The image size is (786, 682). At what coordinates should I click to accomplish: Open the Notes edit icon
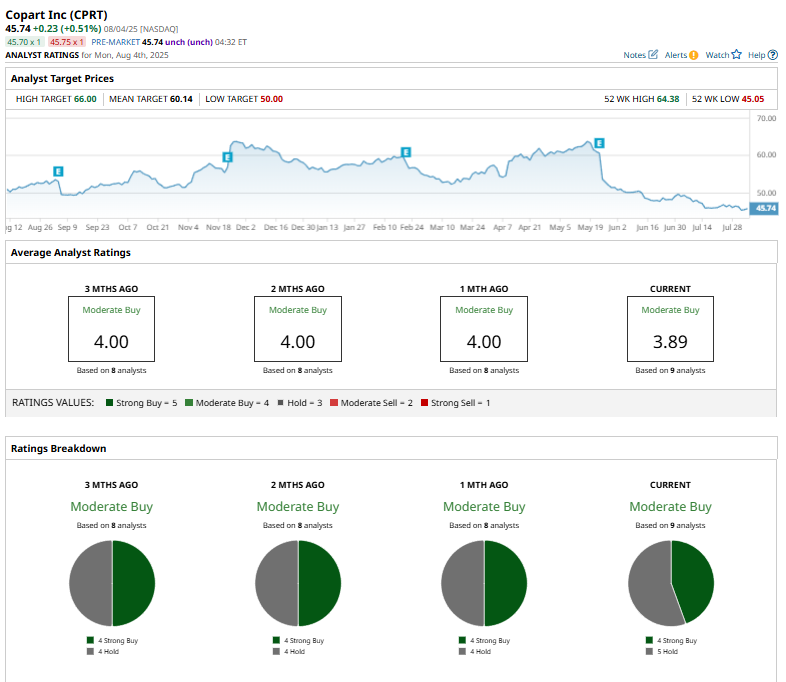[653, 55]
